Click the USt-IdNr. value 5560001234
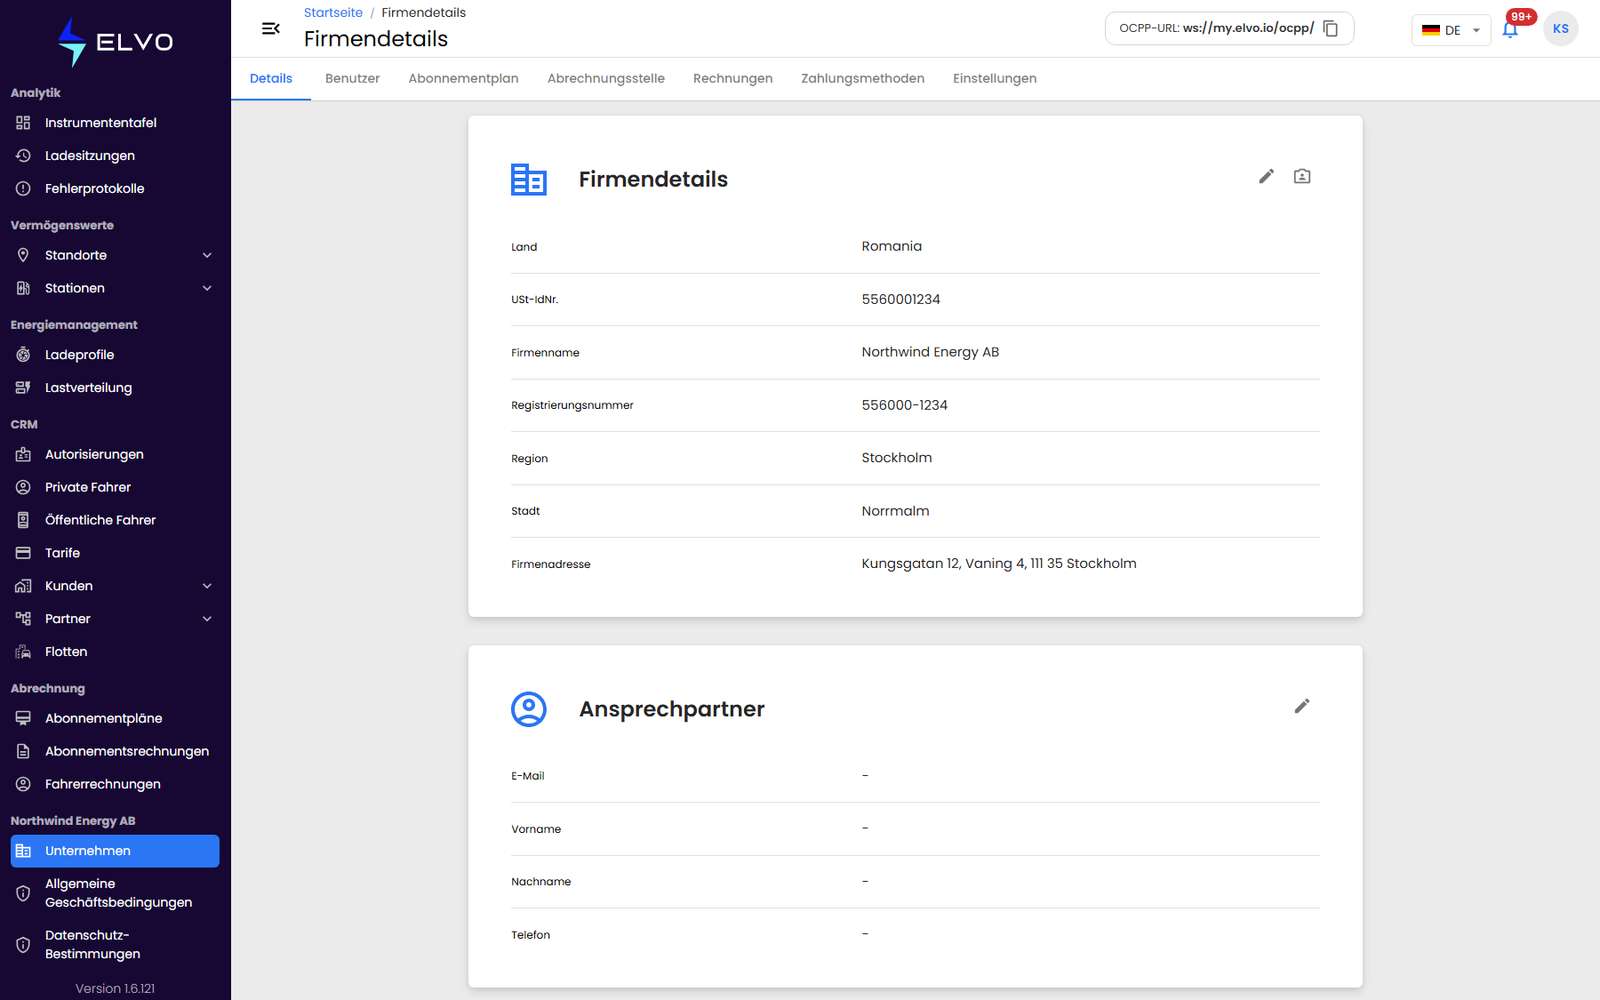This screenshot has height=1000, width=1600. point(901,299)
